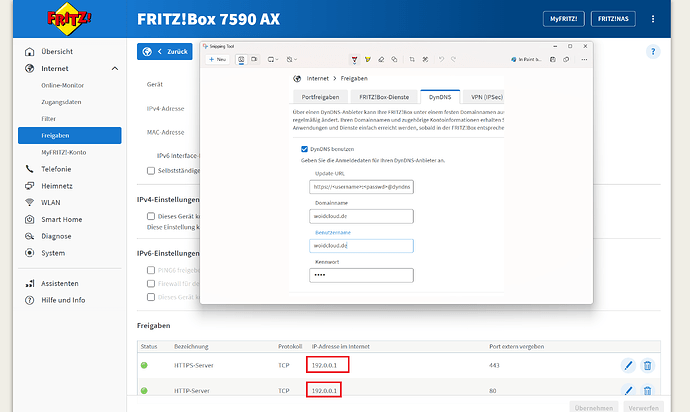
Task: Open Übersicht in the sidebar
Action: pyautogui.click(x=57, y=52)
